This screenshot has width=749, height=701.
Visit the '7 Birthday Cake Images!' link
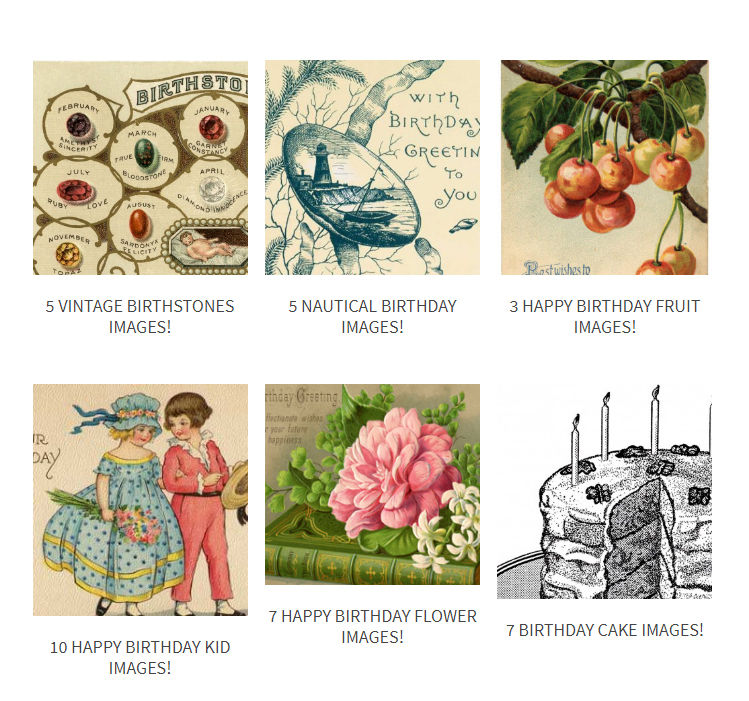(x=604, y=630)
